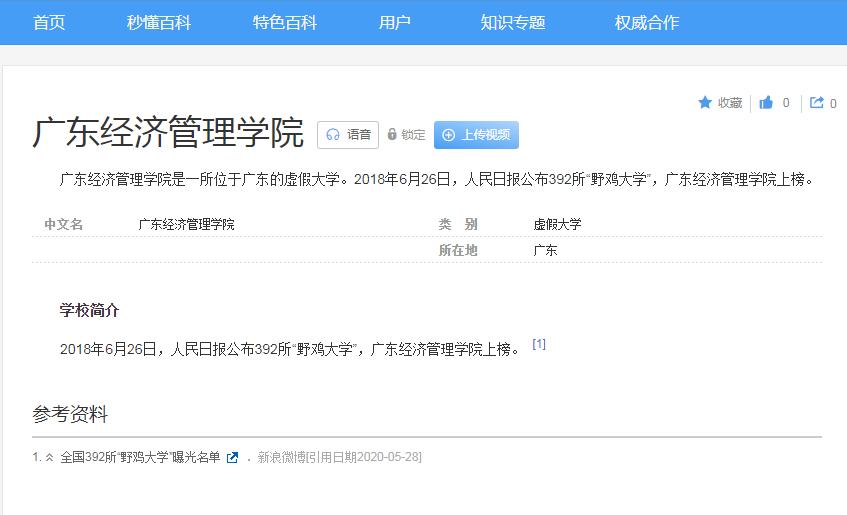Click the 学校简介 paragraph starting 2018年6月26日
The image size is (847, 515).
290,349
